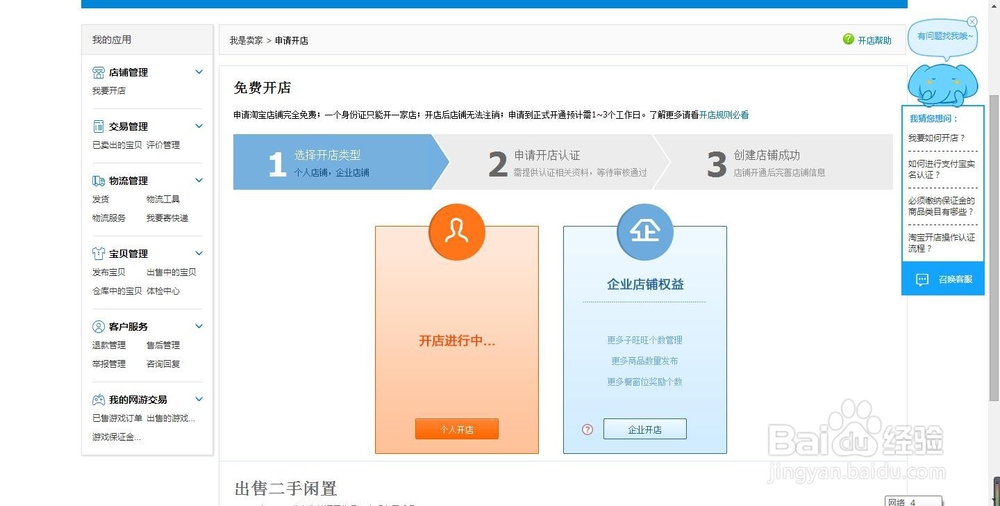Open the 开店规则必看 link
1000x506 pixels.
point(724,115)
